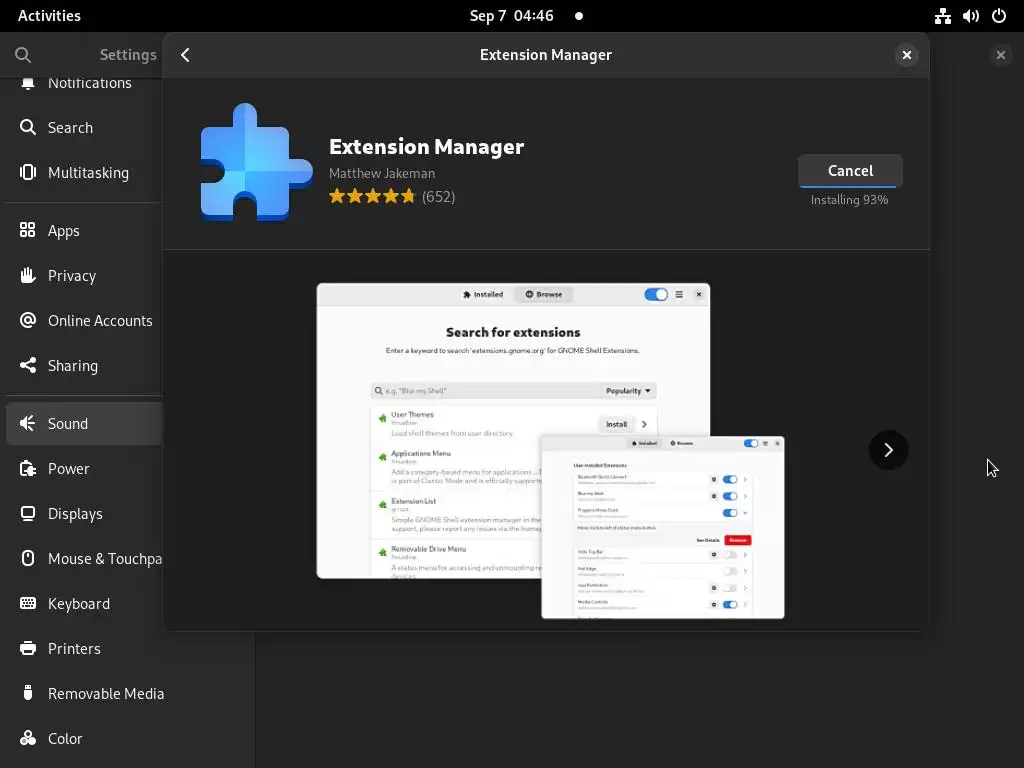Click the Online Accounts at-sign icon

[27, 320]
